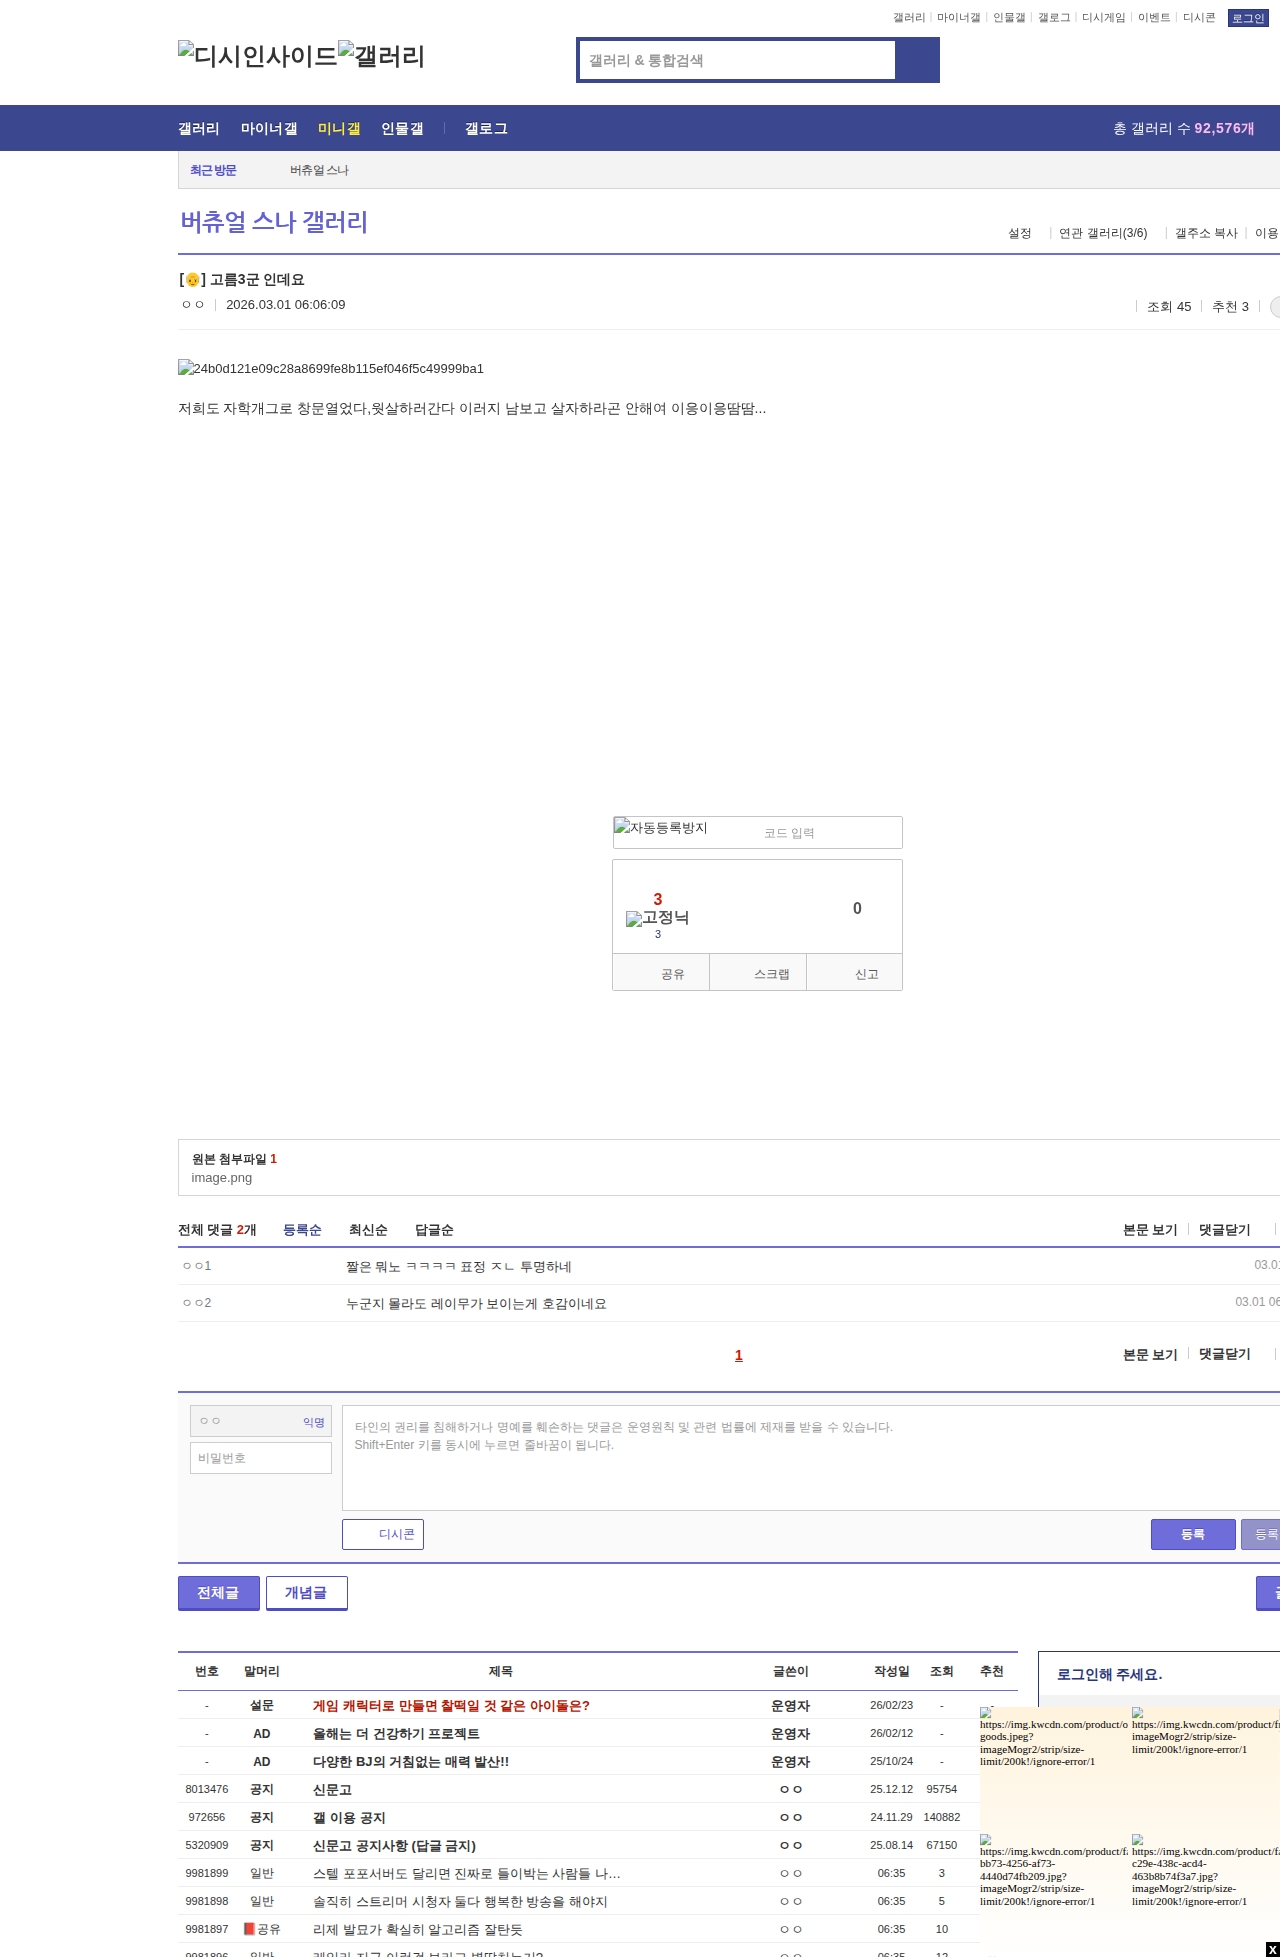Image resolution: width=1280 pixels, height=1957 pixels.
Task: Click the 디시인사이드 logo image
Action: [x=257, y=55]
